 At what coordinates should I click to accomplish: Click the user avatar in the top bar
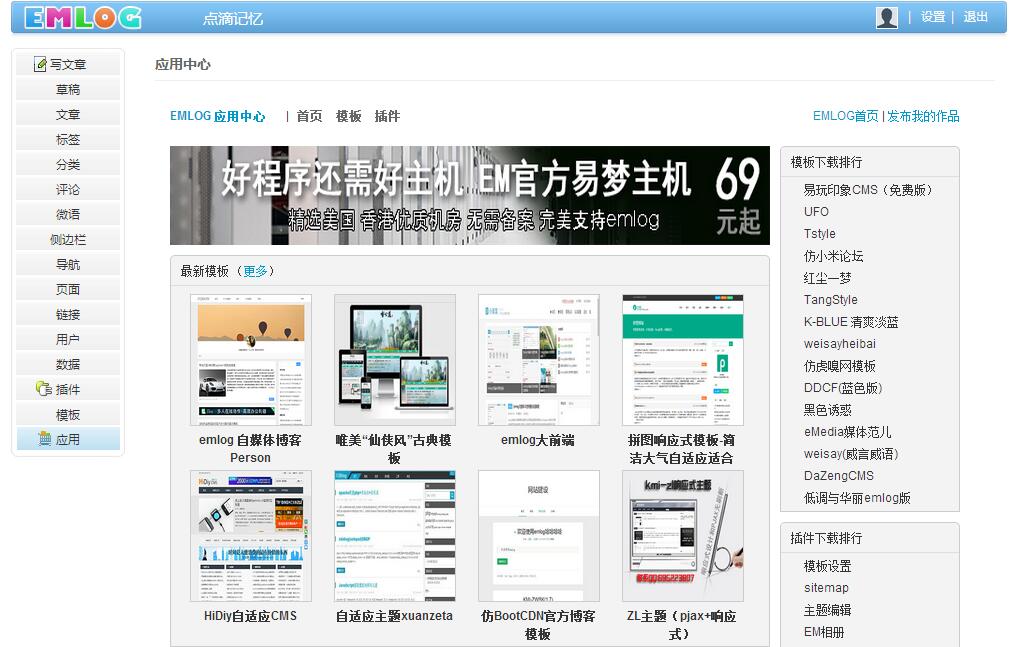887,17
